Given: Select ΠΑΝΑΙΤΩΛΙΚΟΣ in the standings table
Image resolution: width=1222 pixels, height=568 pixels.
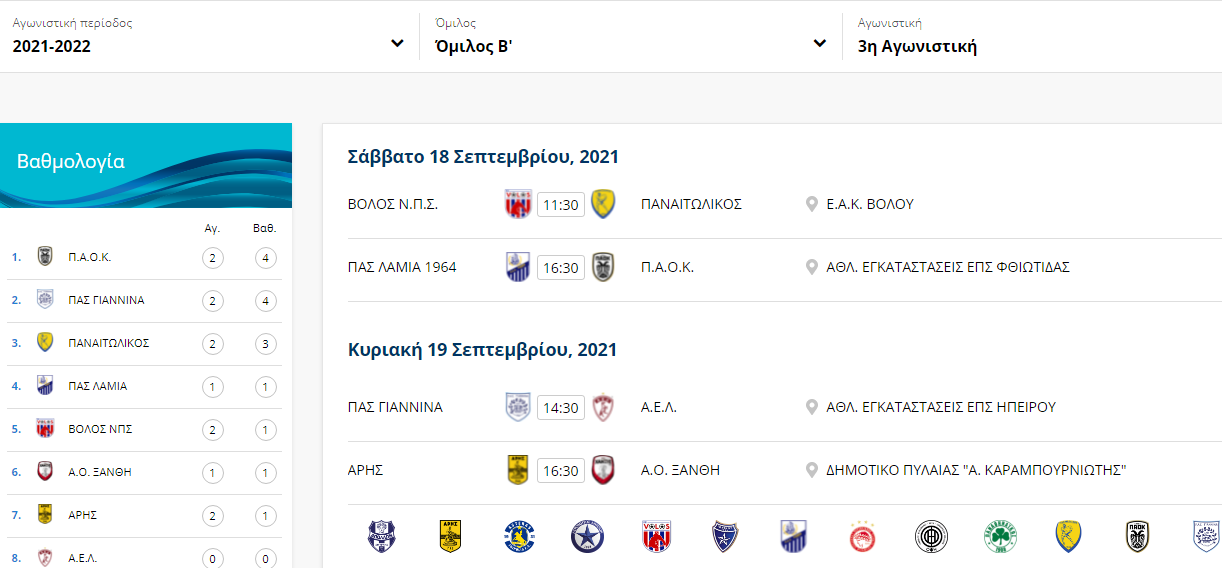Looking at the screenshot, I should (145, 343).
